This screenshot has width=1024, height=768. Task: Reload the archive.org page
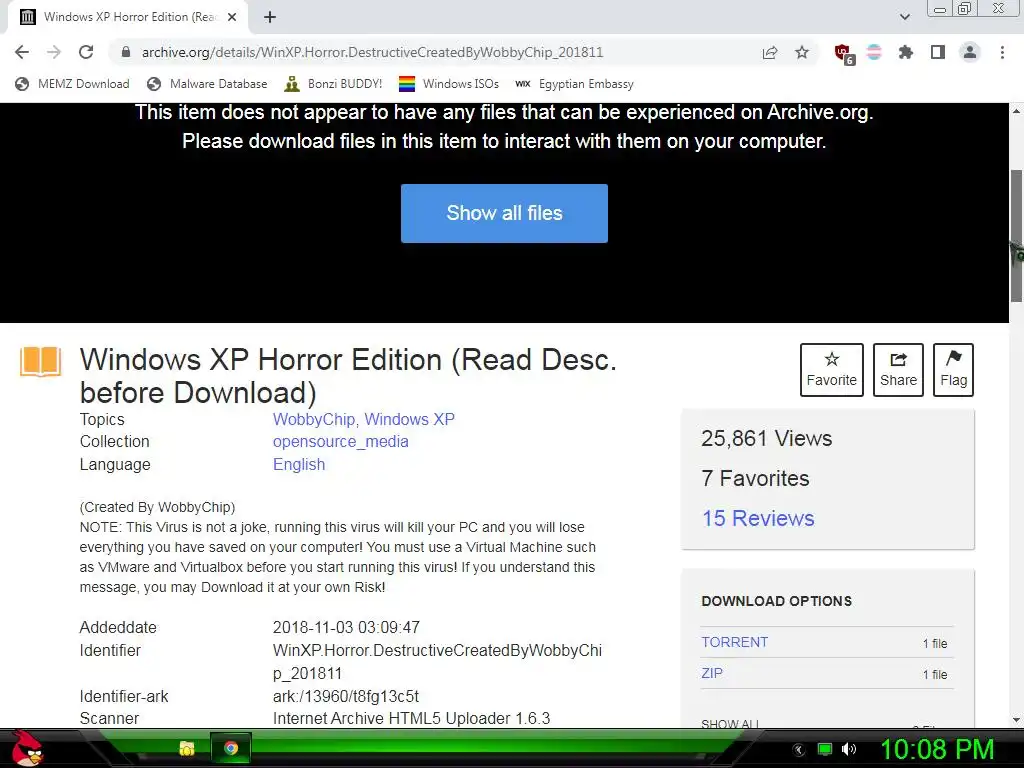point(86,52)
